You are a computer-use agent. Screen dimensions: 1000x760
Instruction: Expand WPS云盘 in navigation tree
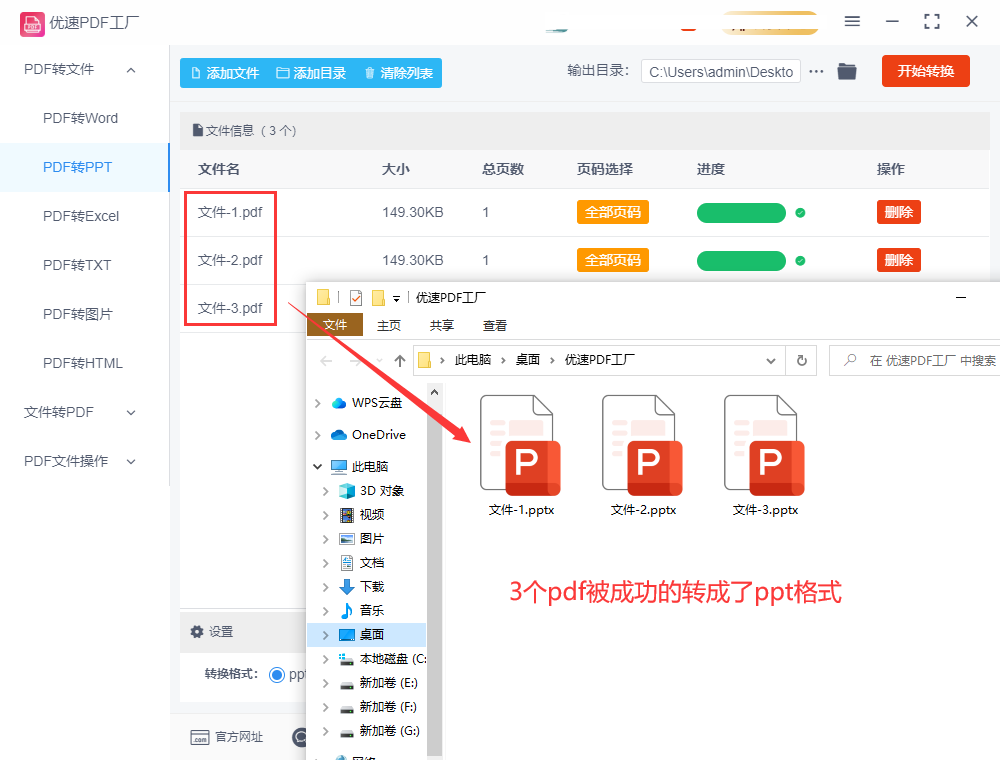[318, 403]
